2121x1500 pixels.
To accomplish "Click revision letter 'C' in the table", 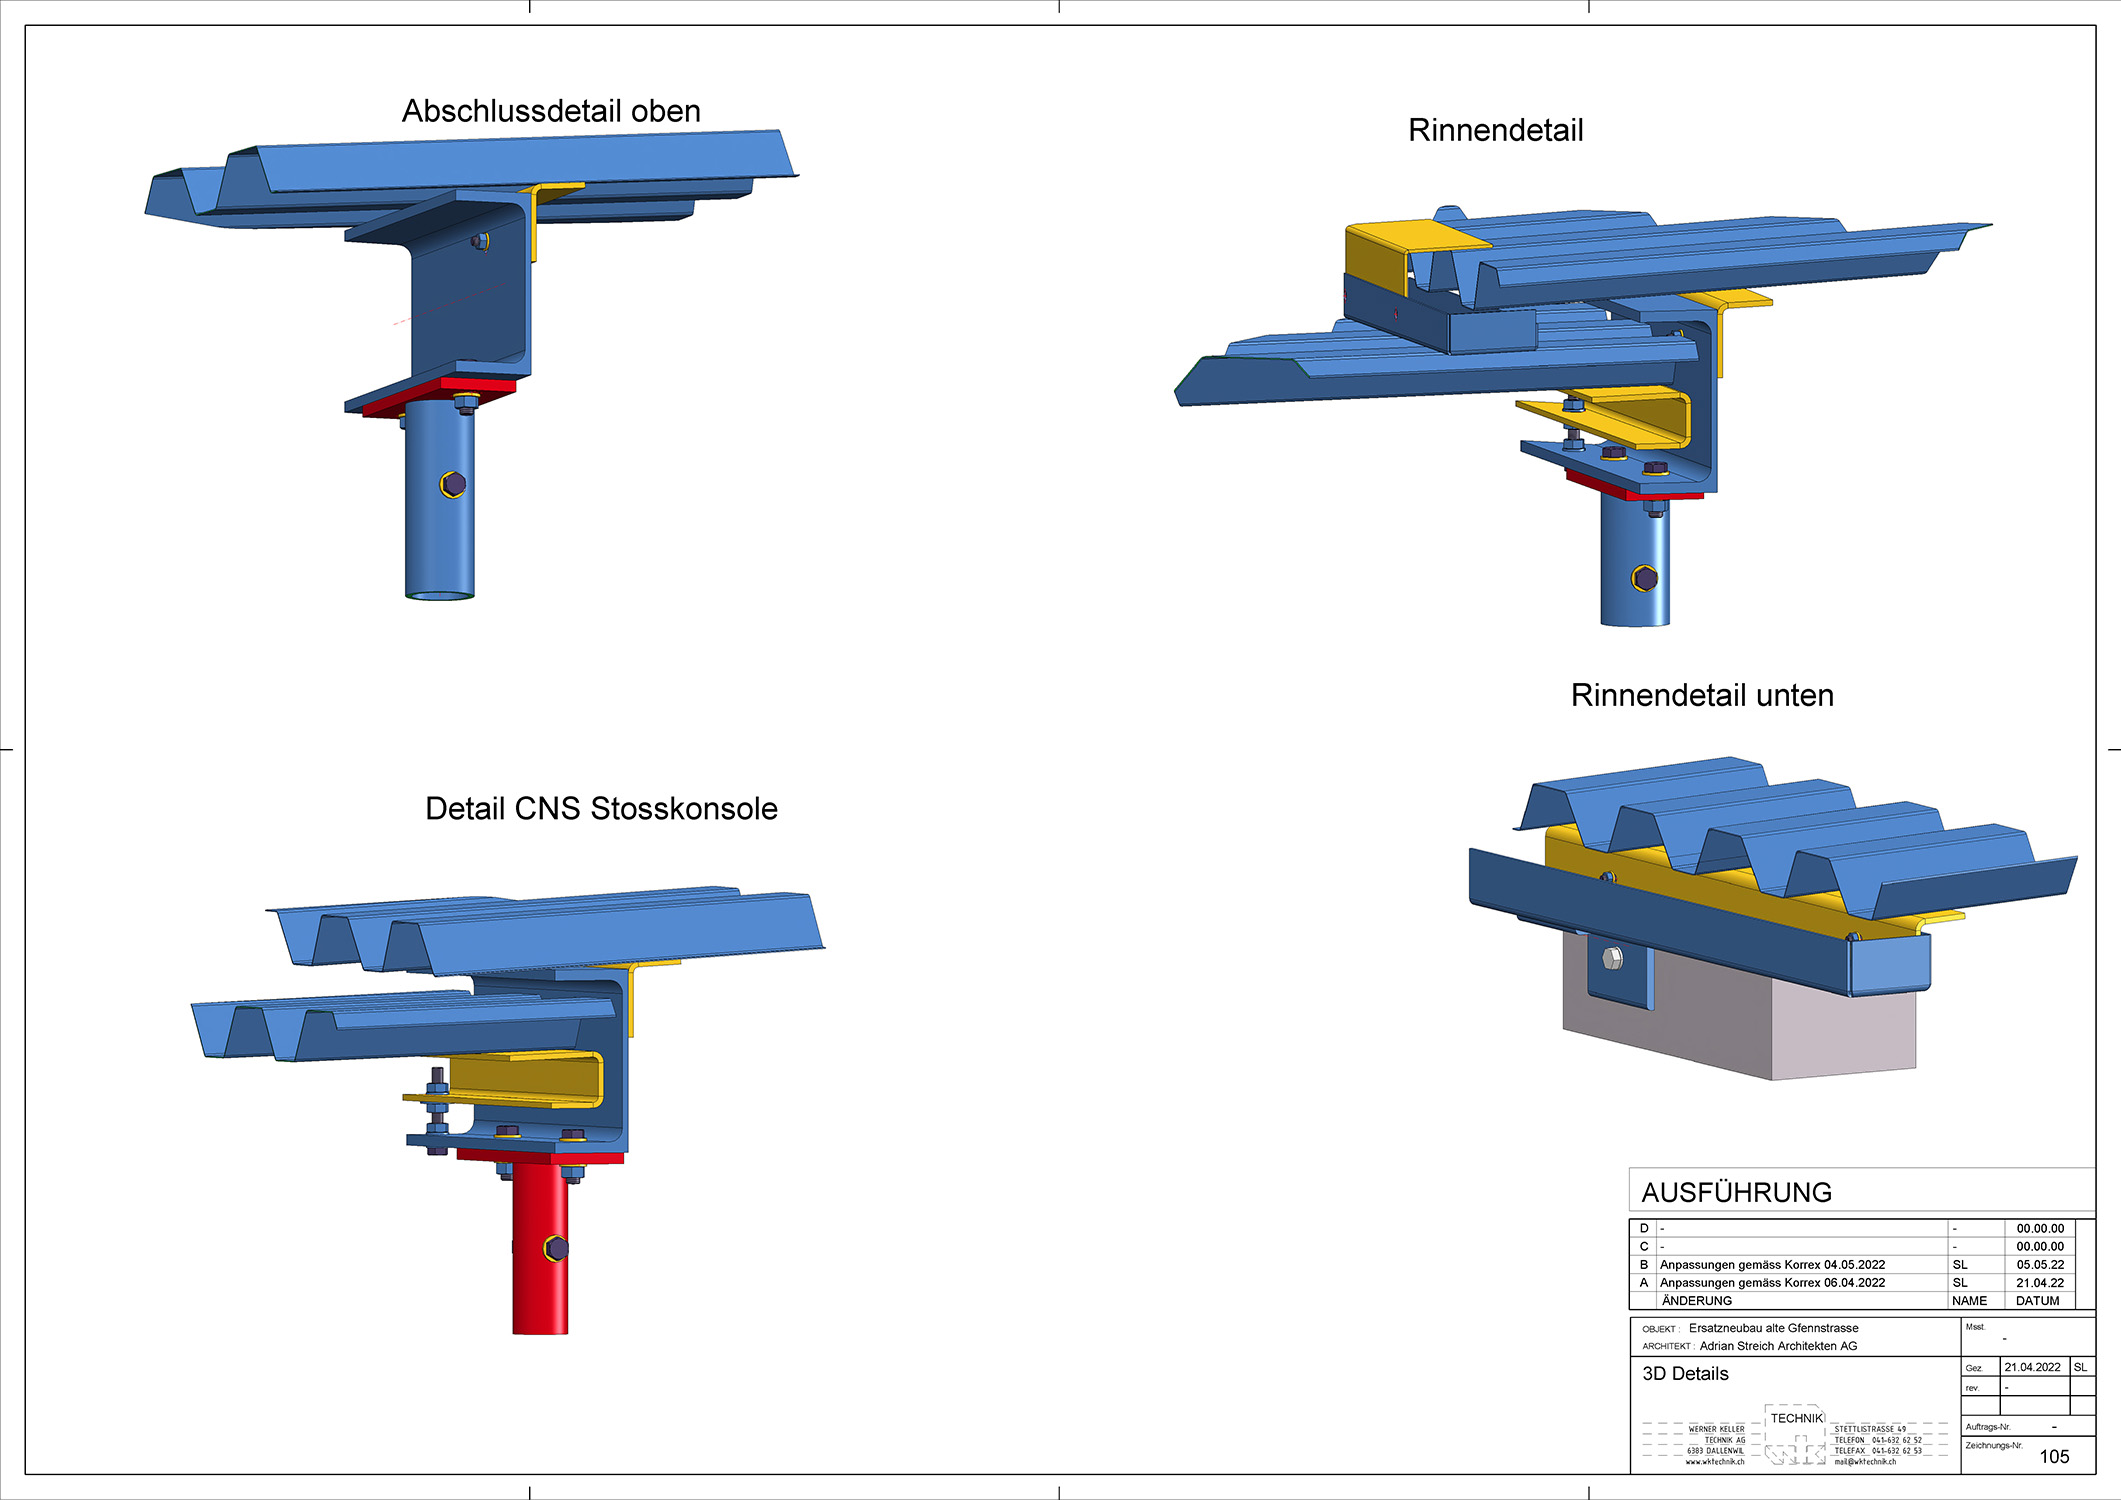I will pyautogui.click(x=1644, y=1247).
